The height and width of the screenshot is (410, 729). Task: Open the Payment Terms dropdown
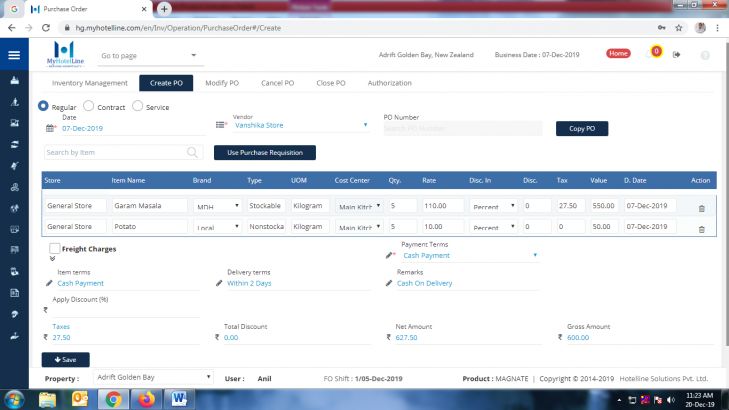pos(535,255)
